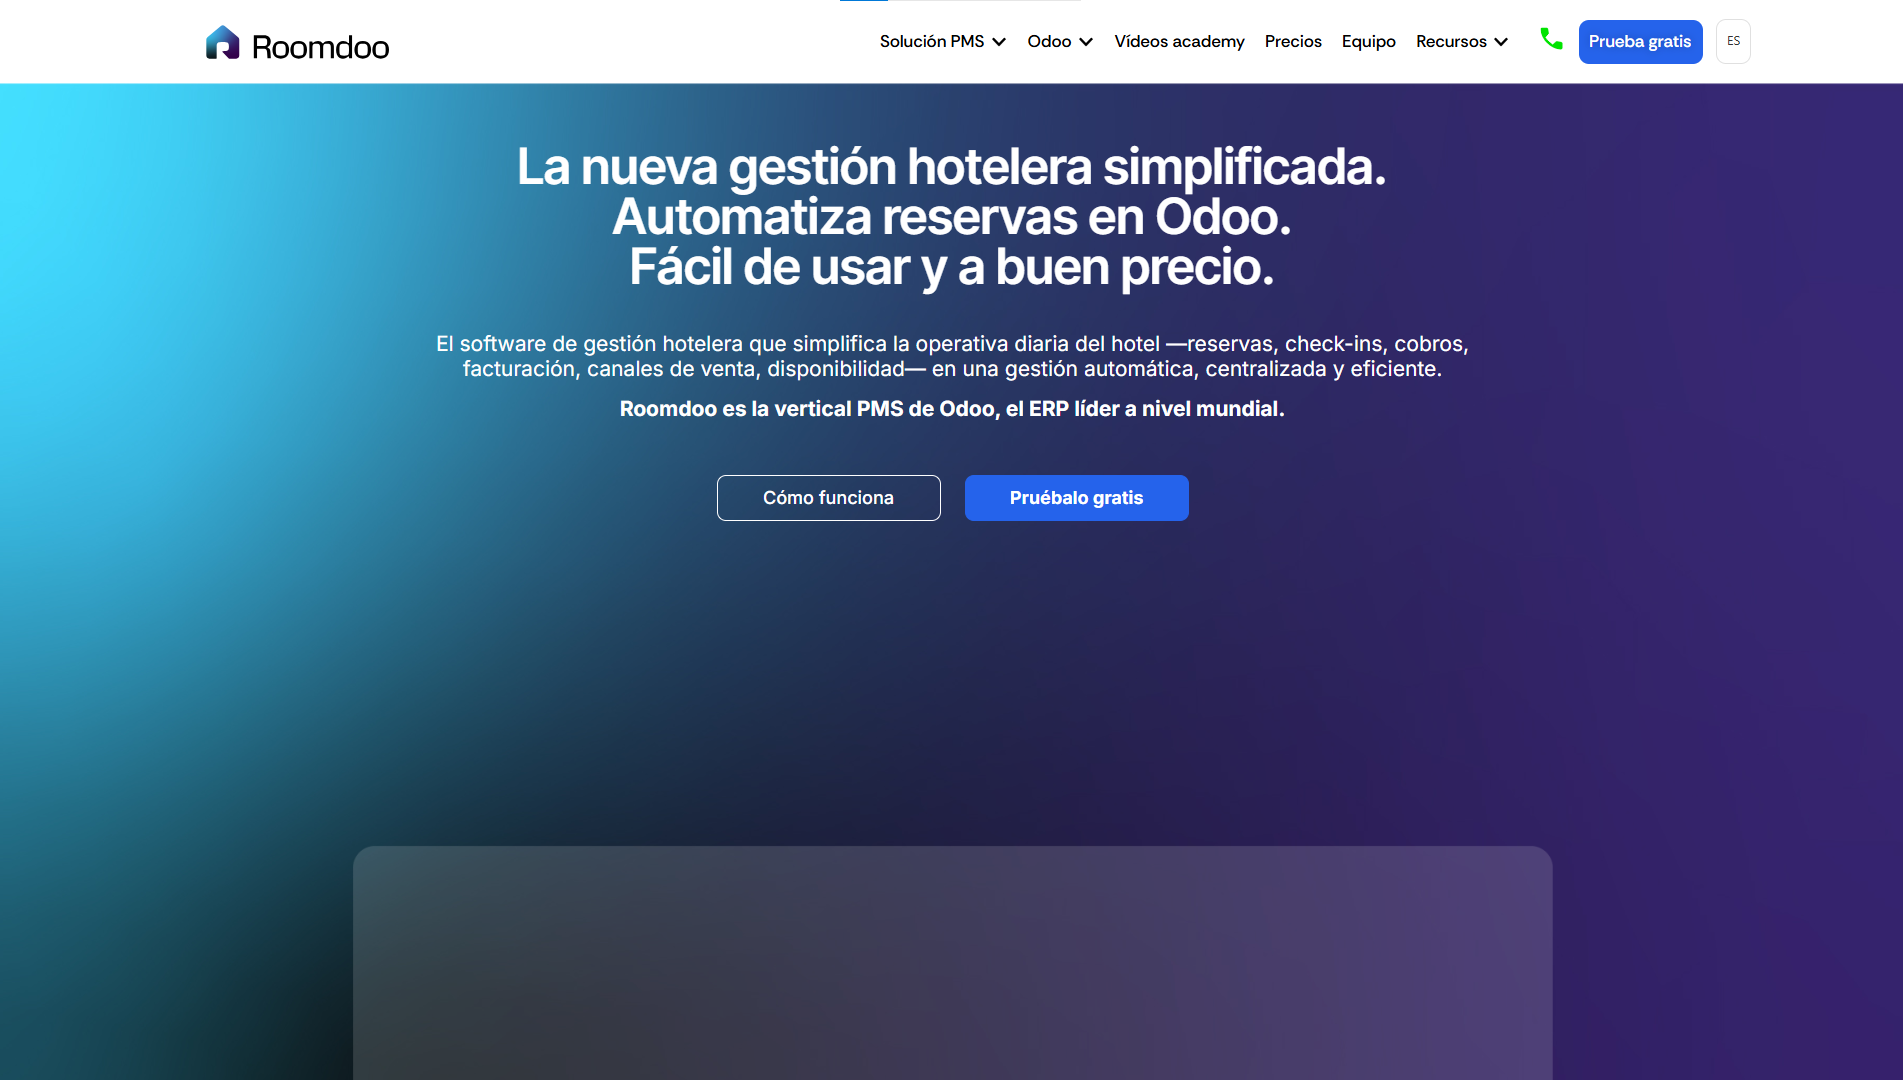Click the bold text 'Roomdoo es la vertical PMS de Odoo'
The image size is (1903, 1080).
[809, 409]
